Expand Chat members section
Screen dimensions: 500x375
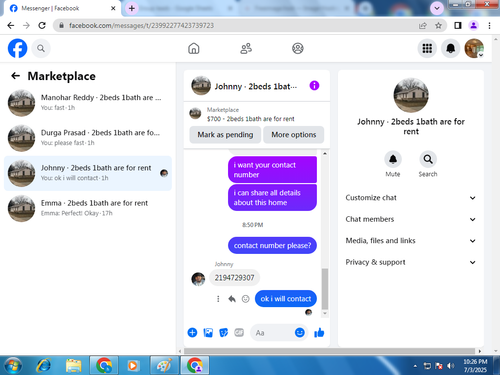pos(411,219)
